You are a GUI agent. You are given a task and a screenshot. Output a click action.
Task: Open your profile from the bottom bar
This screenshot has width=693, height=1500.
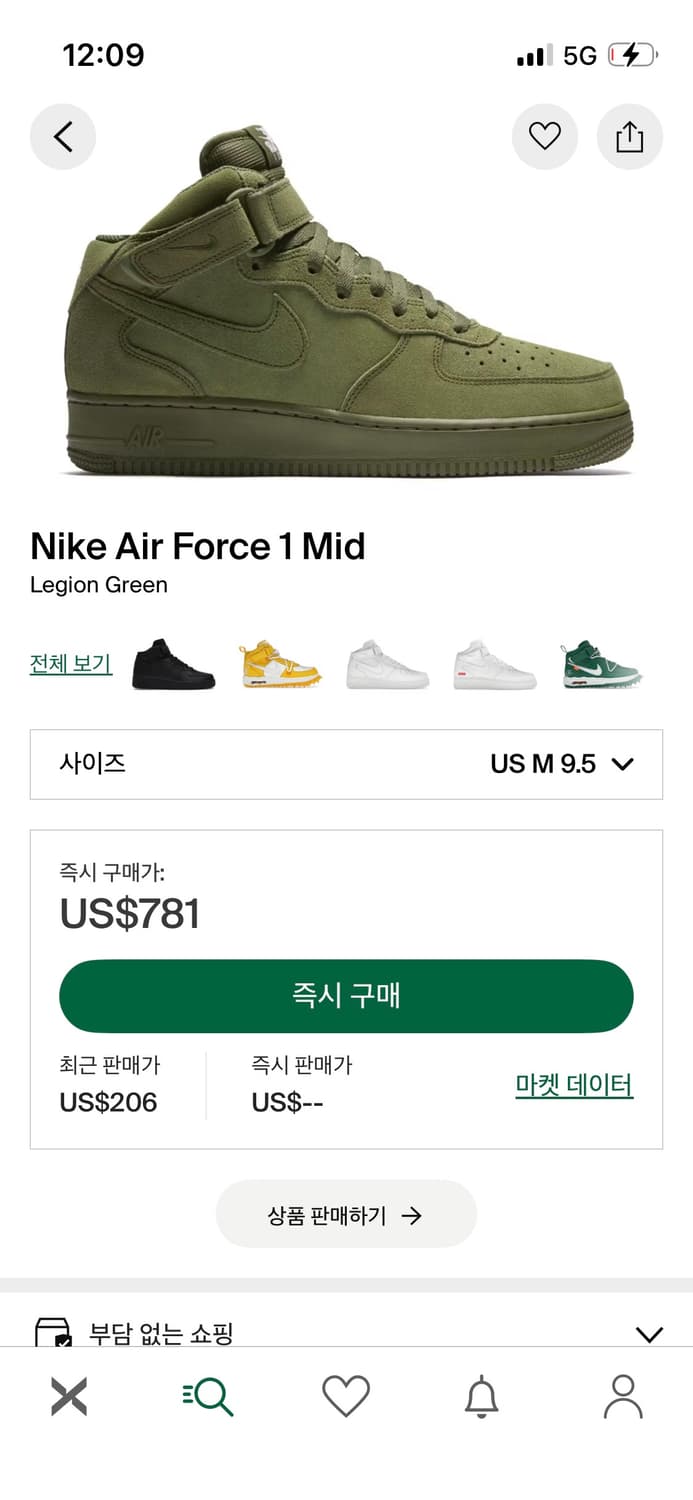pos(623,1396)
